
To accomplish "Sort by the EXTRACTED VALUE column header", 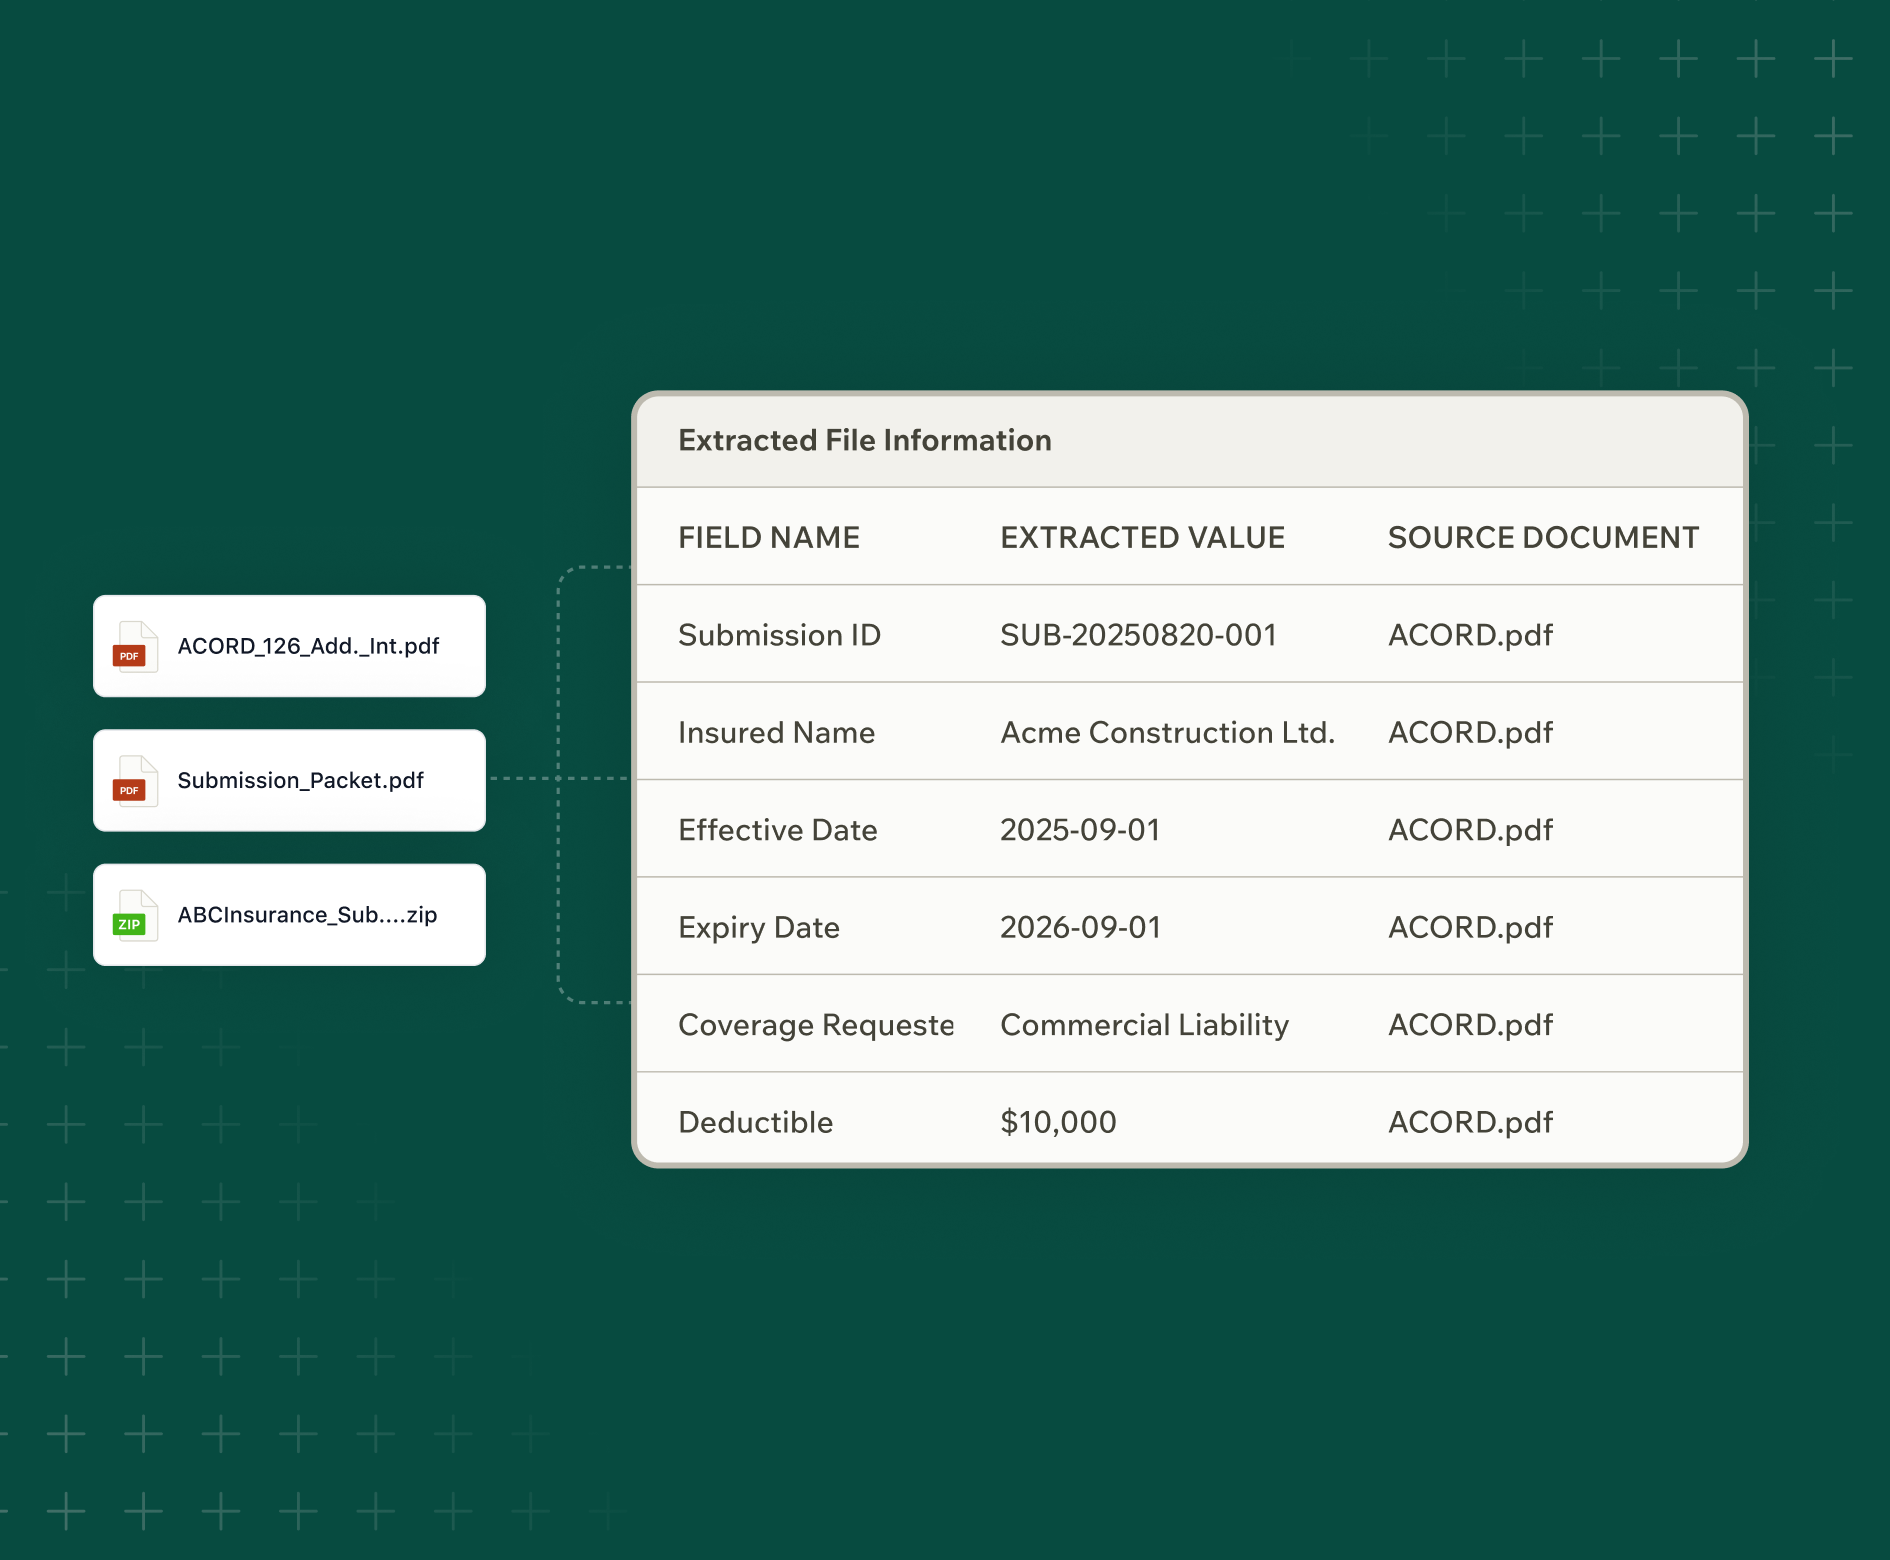I will click(x=1142, y=538).
